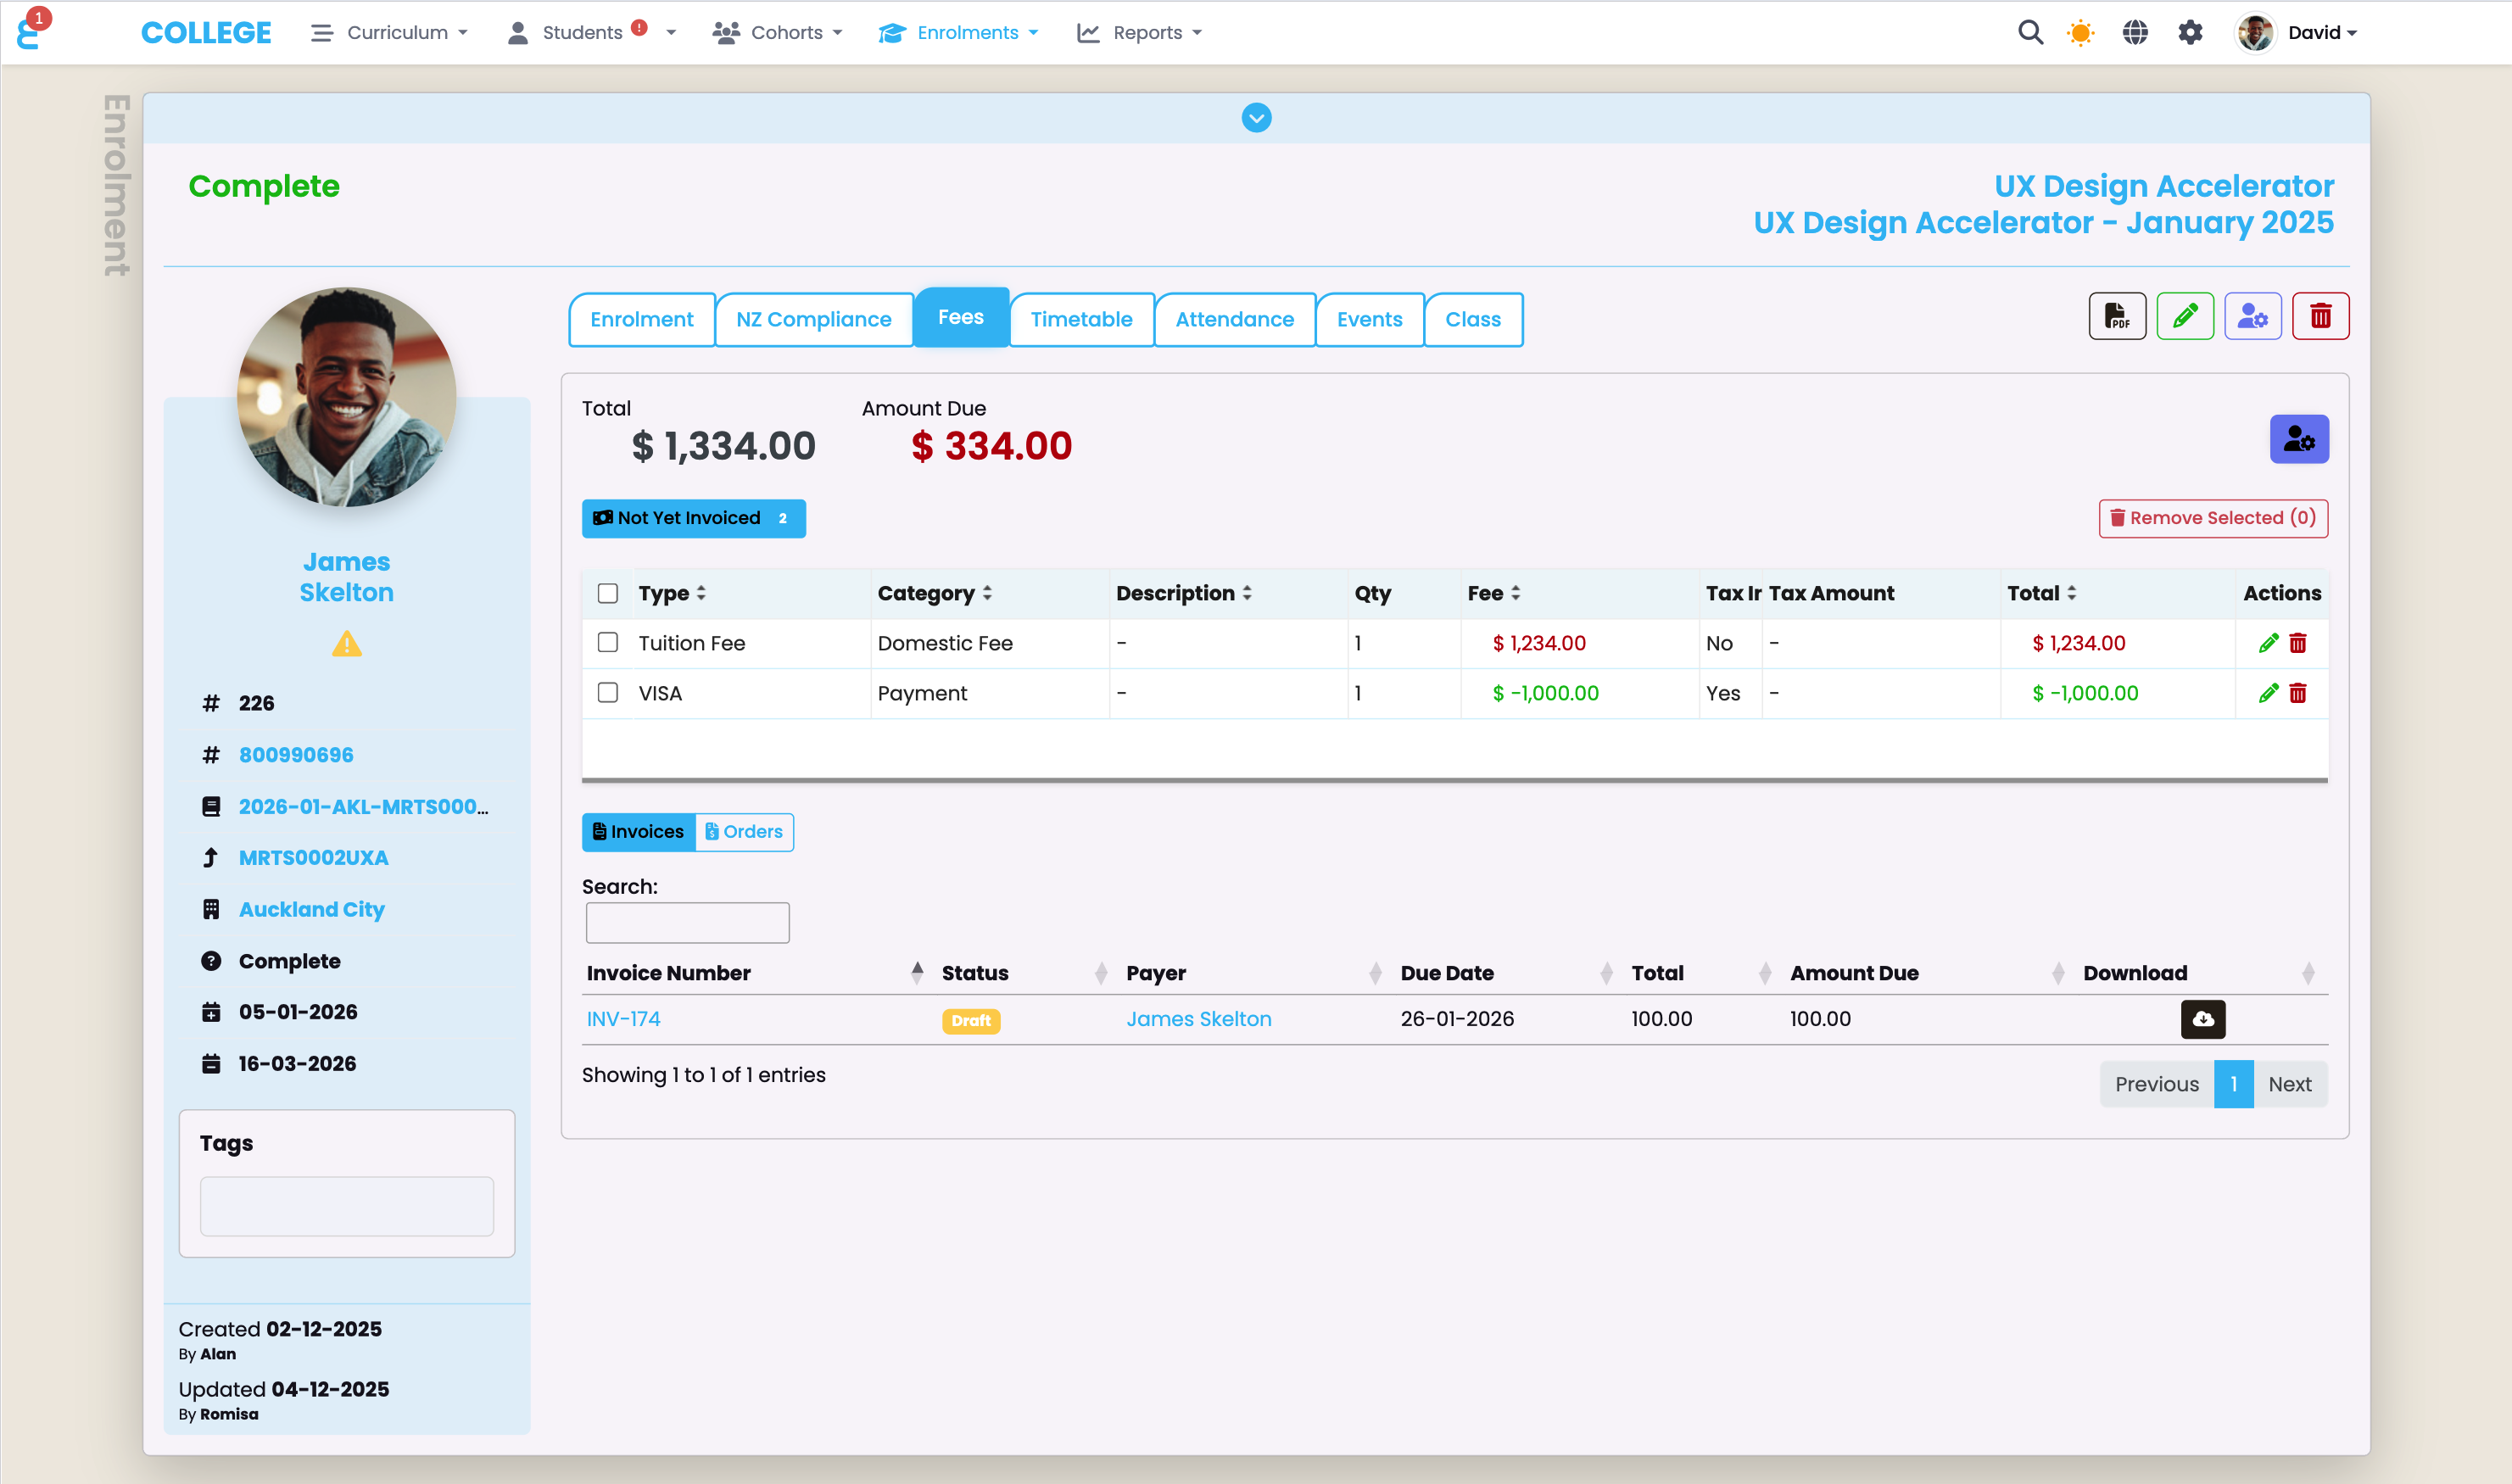Click the red delete enrolment trash icon
2512x1484 pixels.
(x=2320, y=317)
